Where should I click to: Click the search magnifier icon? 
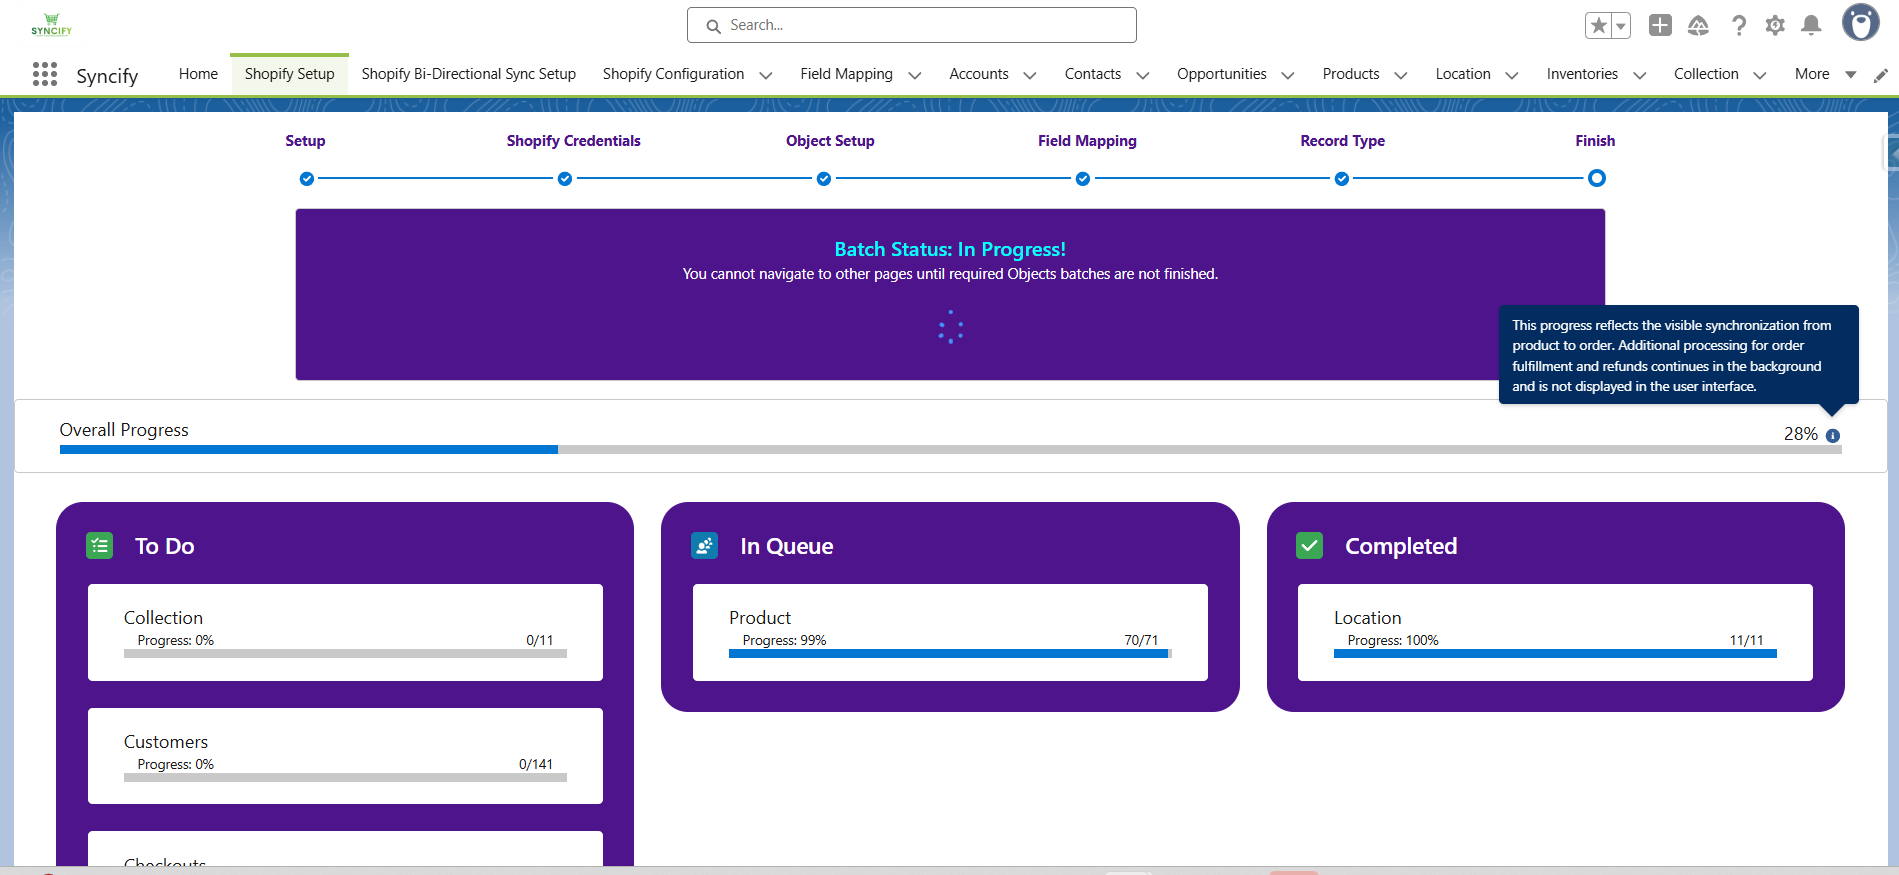(x=714, y=26)
